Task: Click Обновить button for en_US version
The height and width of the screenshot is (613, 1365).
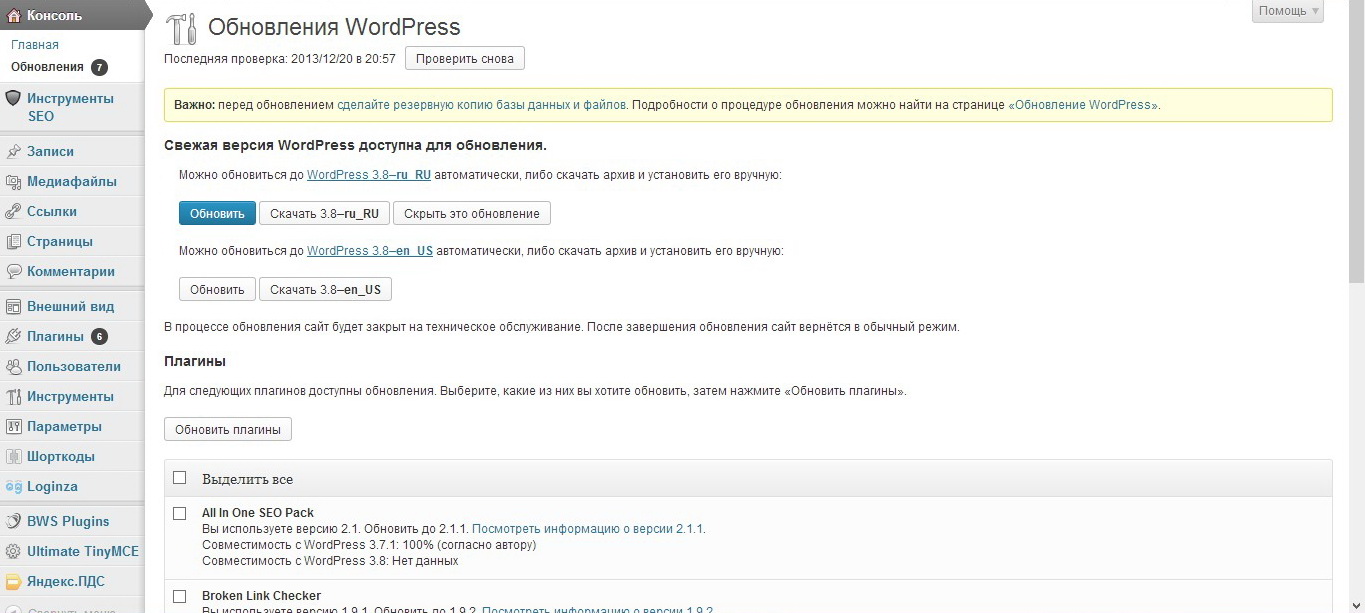Action: coord(217,289)
